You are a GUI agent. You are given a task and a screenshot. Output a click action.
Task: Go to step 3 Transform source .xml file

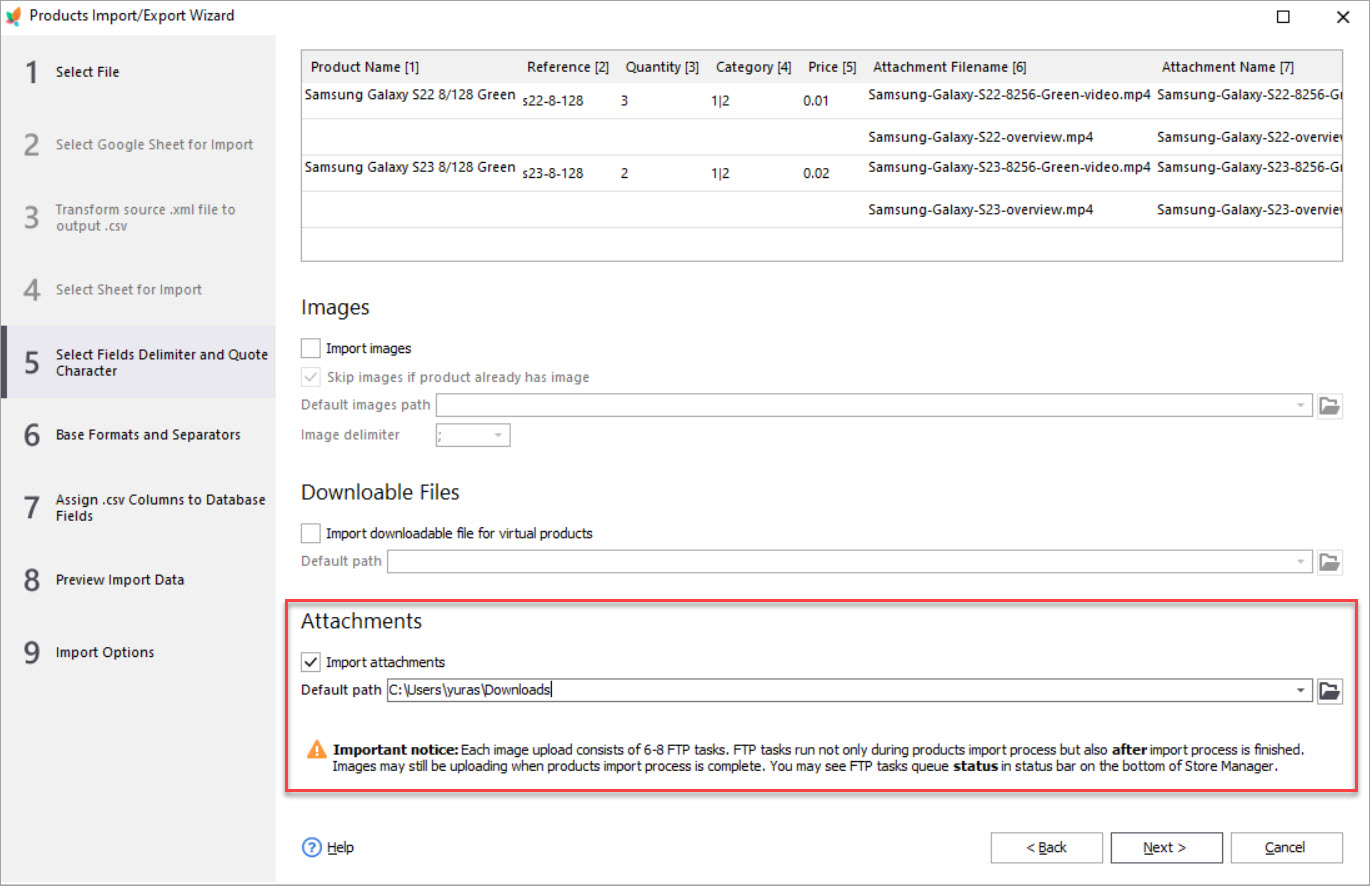tap(138, 217)
